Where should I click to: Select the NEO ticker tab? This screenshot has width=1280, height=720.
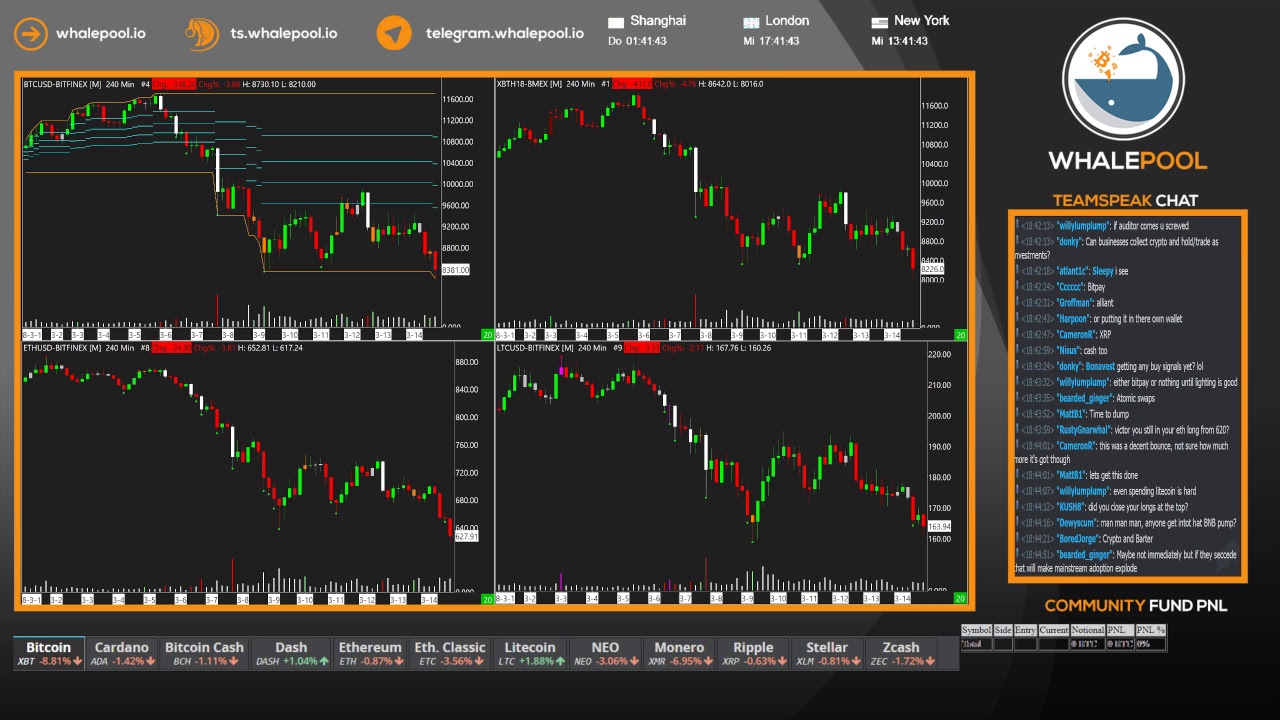(605, 654)
